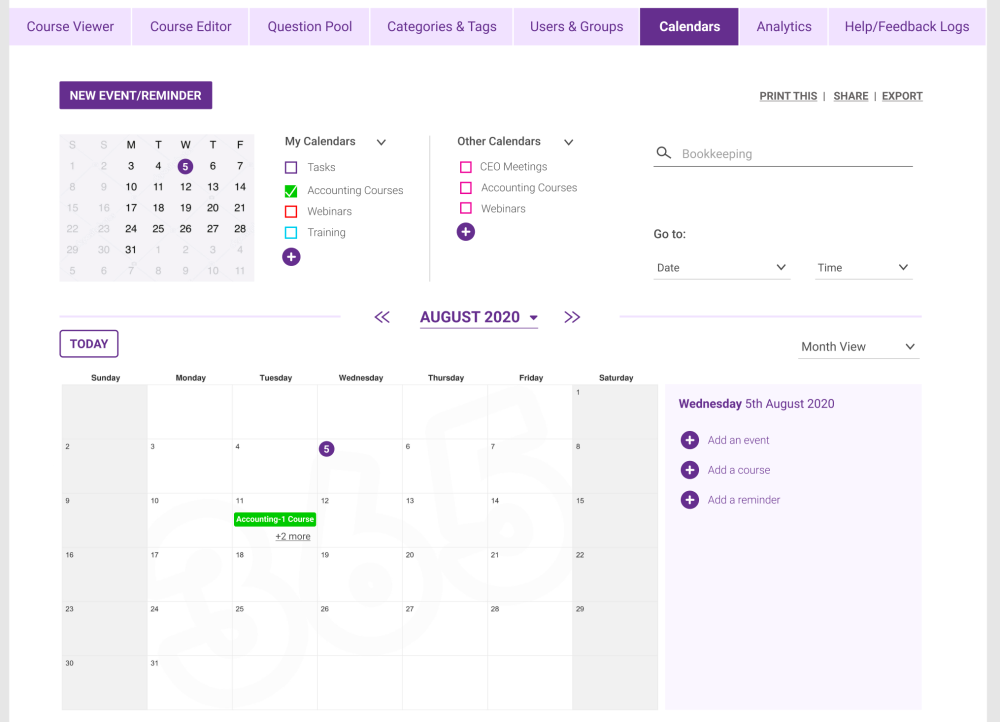Click the August 3 cell in month grid
This screenshot has width=1000, height=722.
coord(190,466)
